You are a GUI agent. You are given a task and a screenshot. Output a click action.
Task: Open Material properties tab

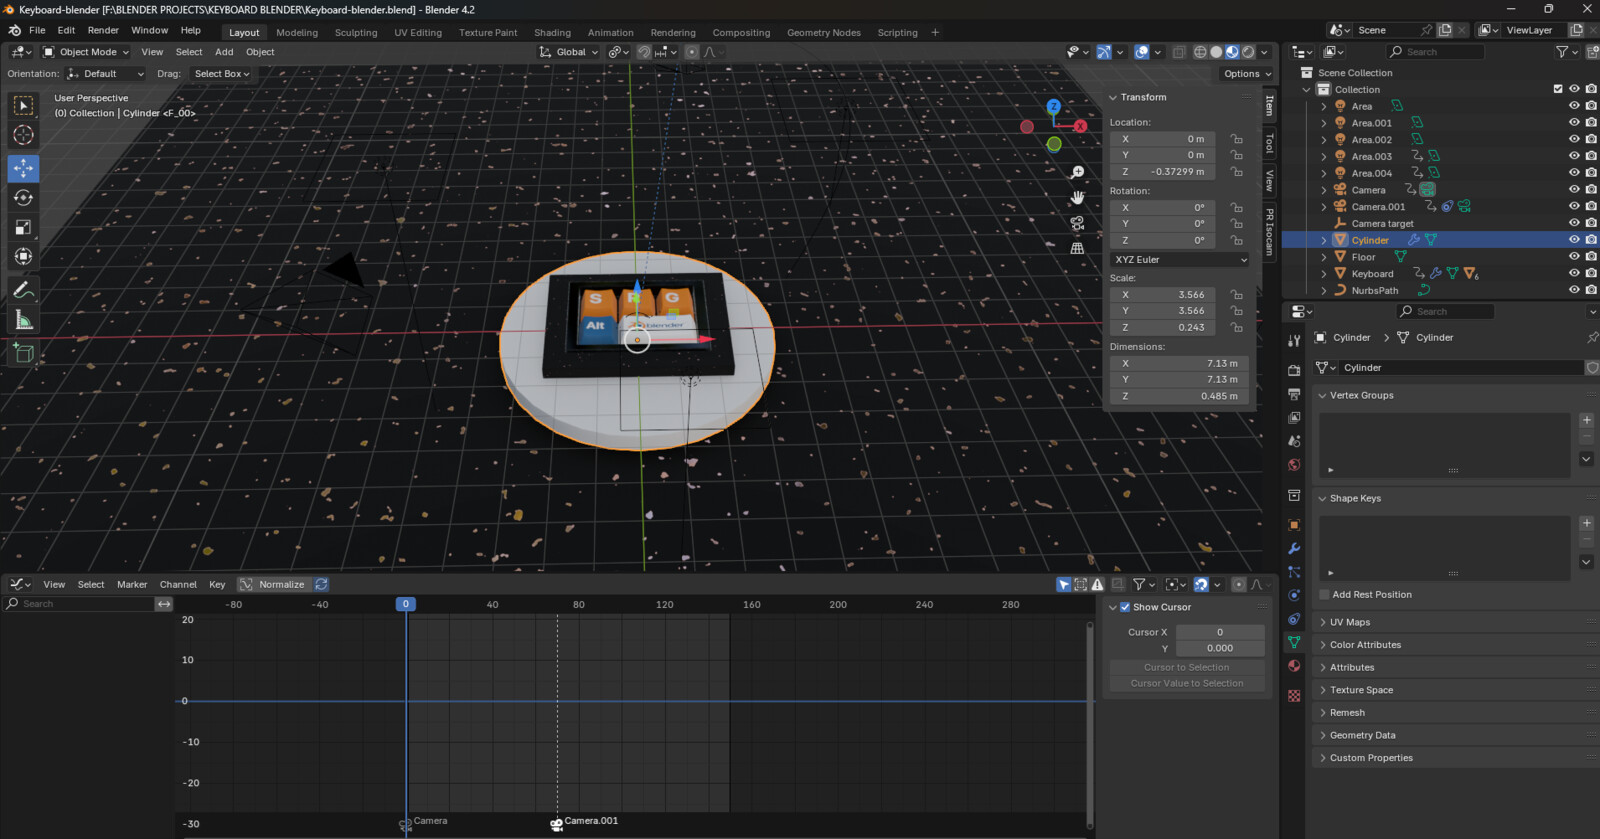point(1294,666)
